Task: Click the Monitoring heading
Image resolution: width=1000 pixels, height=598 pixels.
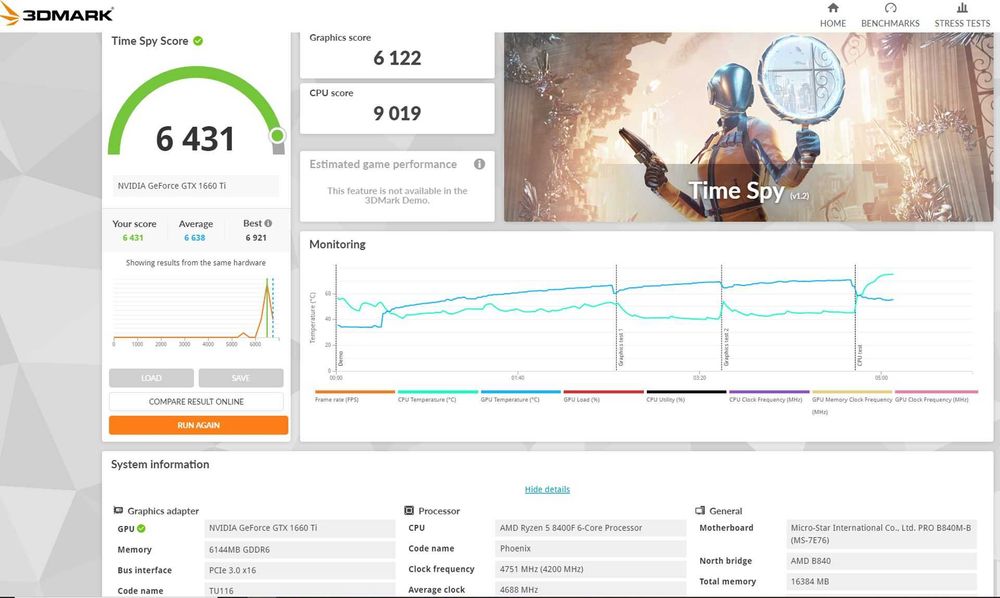Action: point(337,245)
